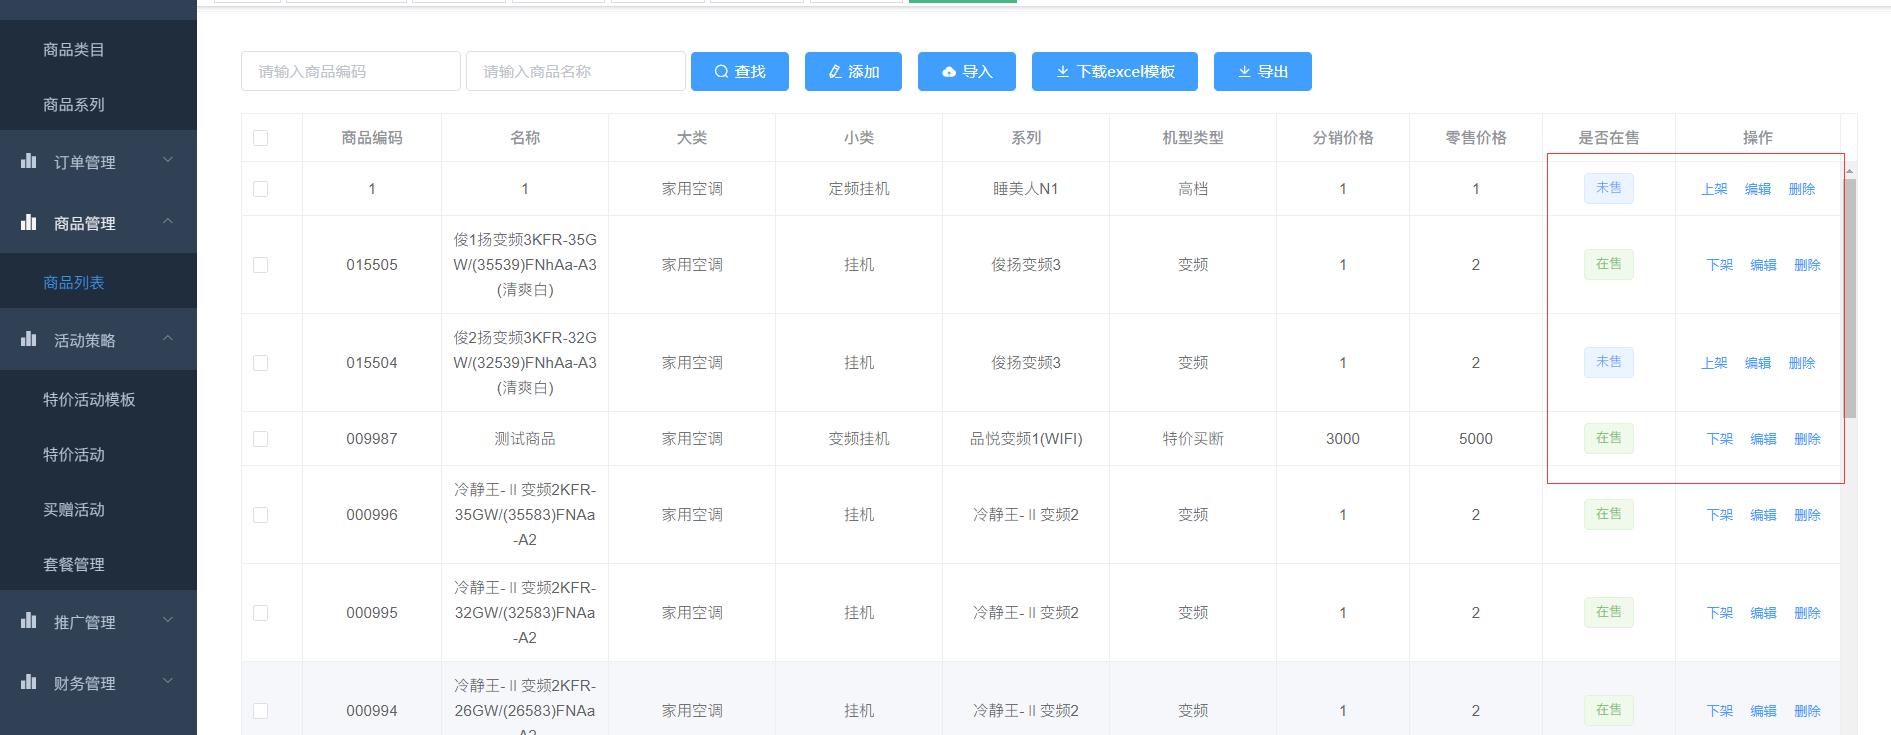1891x735 pixels.
Task: Check the row for 000996
Action: pyautogui.click(x=261, y=515)
